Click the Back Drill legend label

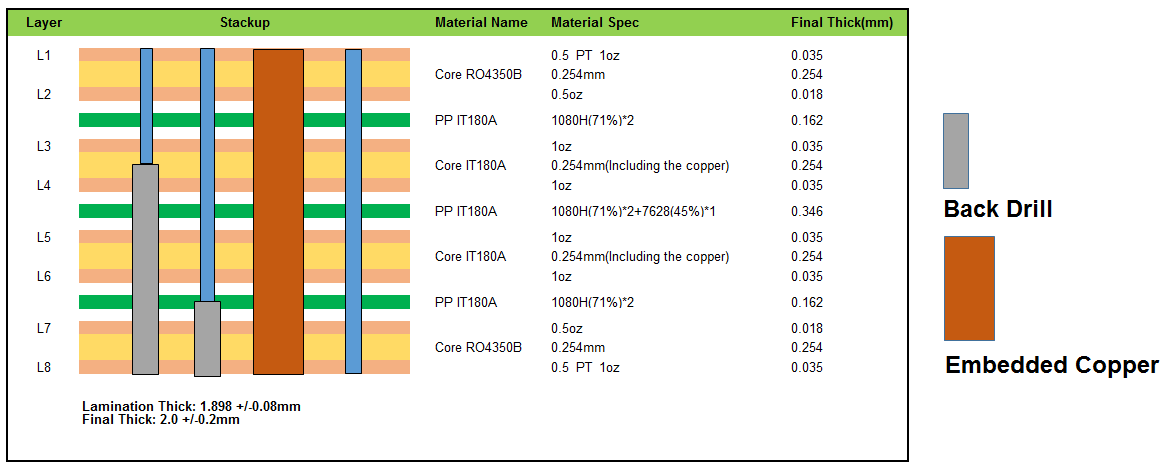tap(997, 210)
